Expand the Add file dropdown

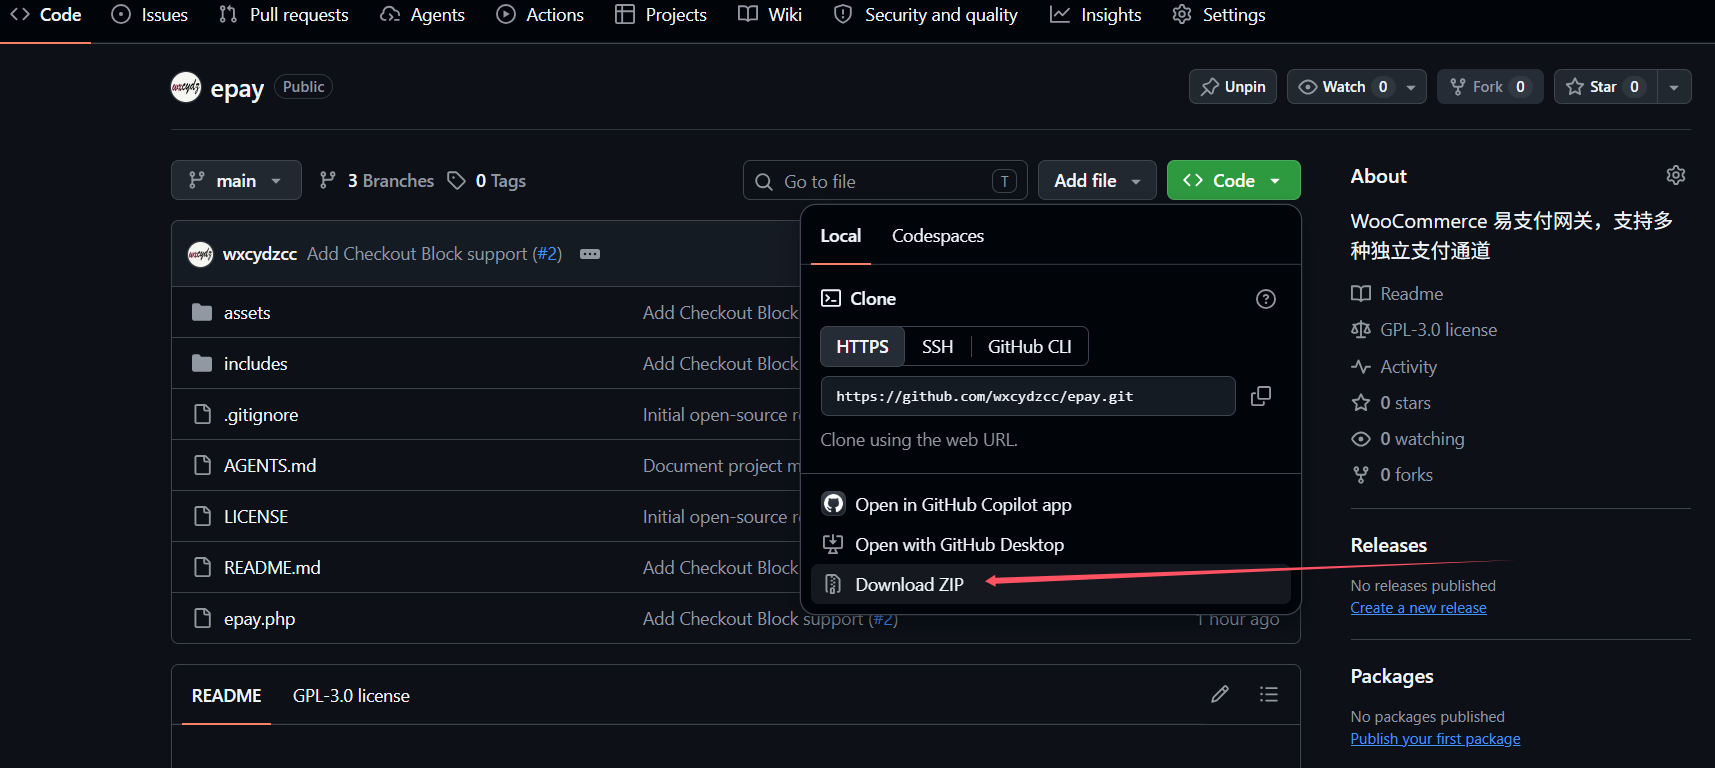(1097, 180)
